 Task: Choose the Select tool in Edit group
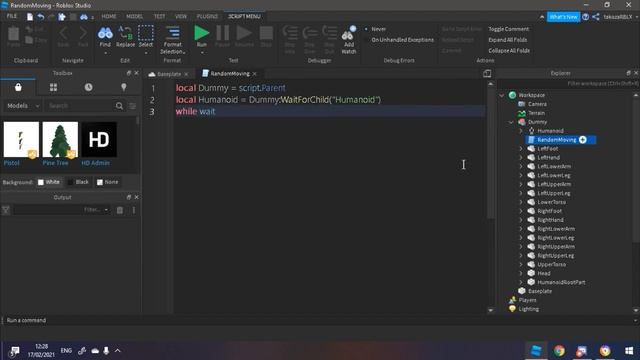pos(146,37)
